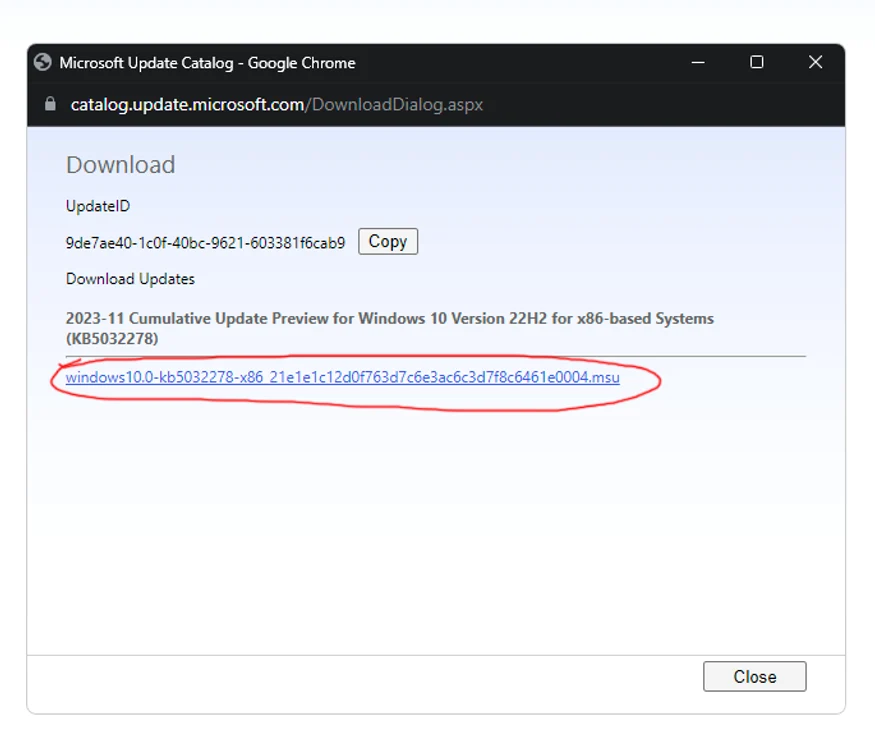Click the globe icon in the title bar
Viewport: 875px width, 750px height.
coord(42,62)
